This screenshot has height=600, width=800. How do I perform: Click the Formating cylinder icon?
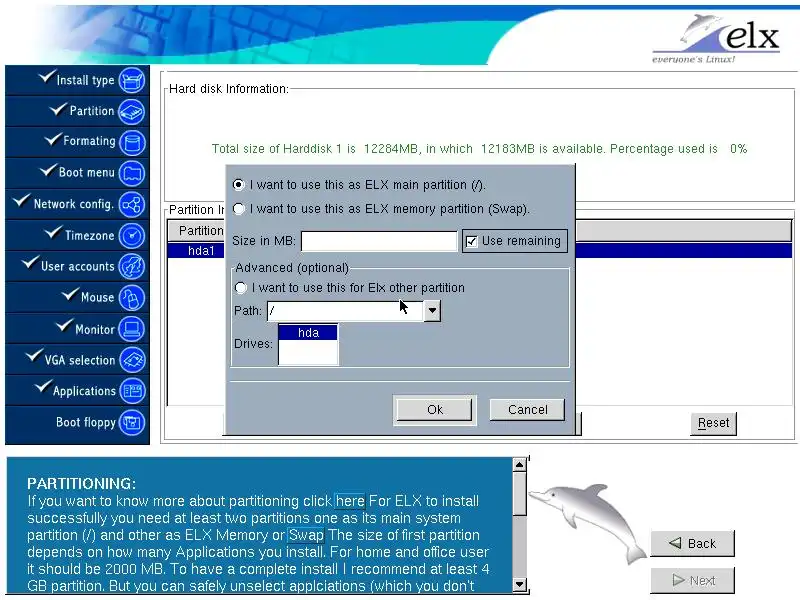coord(132,142)
